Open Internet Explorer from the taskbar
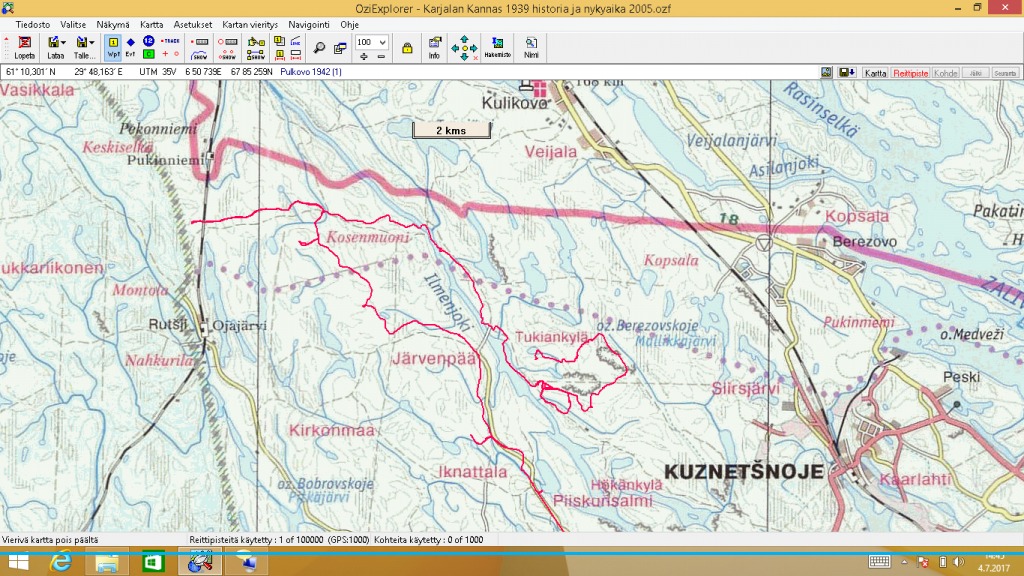Screen dimensions: 1024x576 tap(60, 562)
